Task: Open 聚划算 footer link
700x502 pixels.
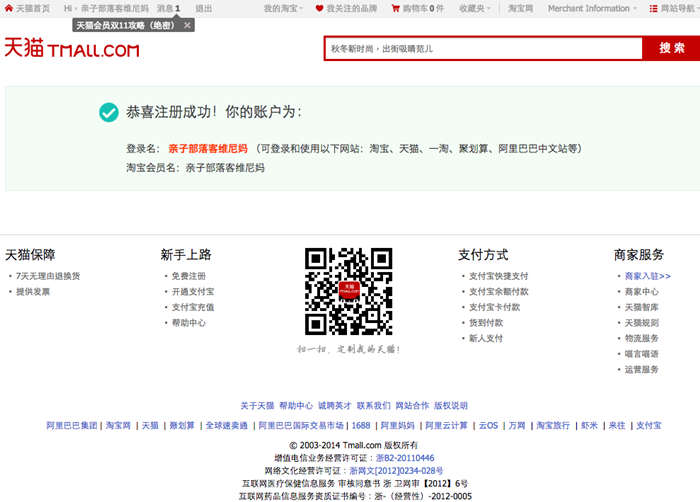Action: pyautogui.click(x=182, y=426)
